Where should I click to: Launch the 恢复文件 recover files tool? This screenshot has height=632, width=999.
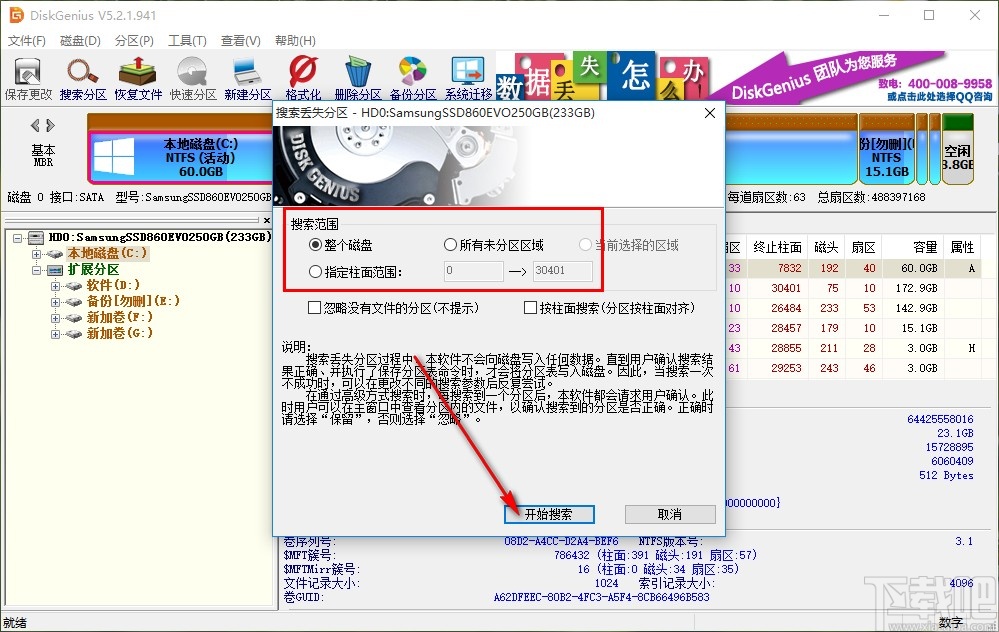click(x=138, y=78)
